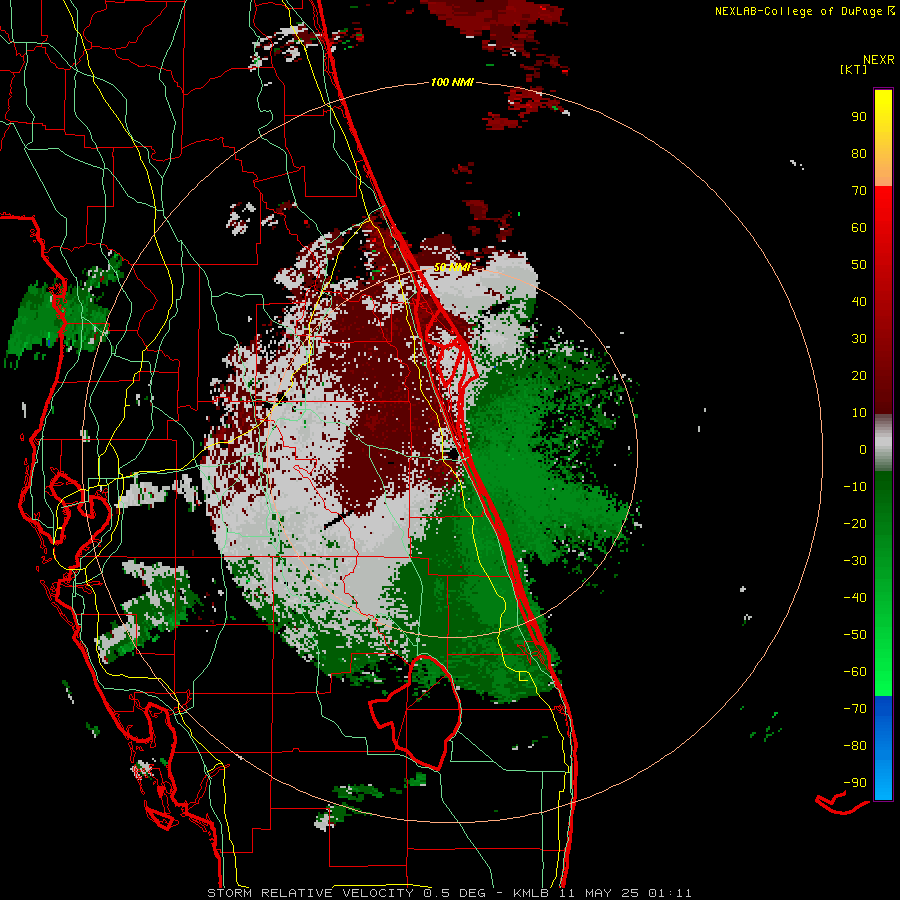
Task: Click the NEXR label above the color scale
Action: 879,60
